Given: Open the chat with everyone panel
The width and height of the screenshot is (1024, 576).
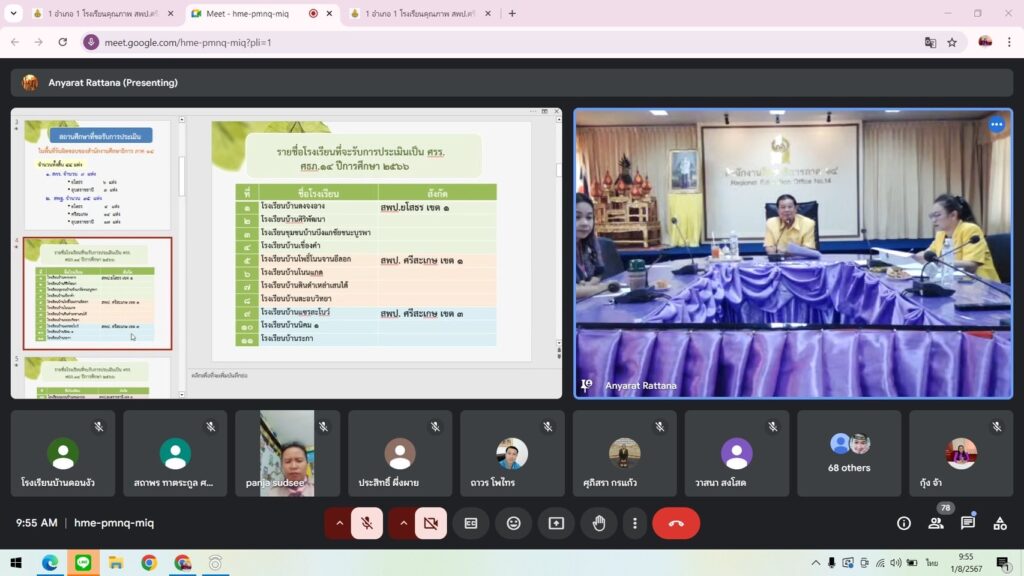Looking at the screenshot, I should 968,523.
